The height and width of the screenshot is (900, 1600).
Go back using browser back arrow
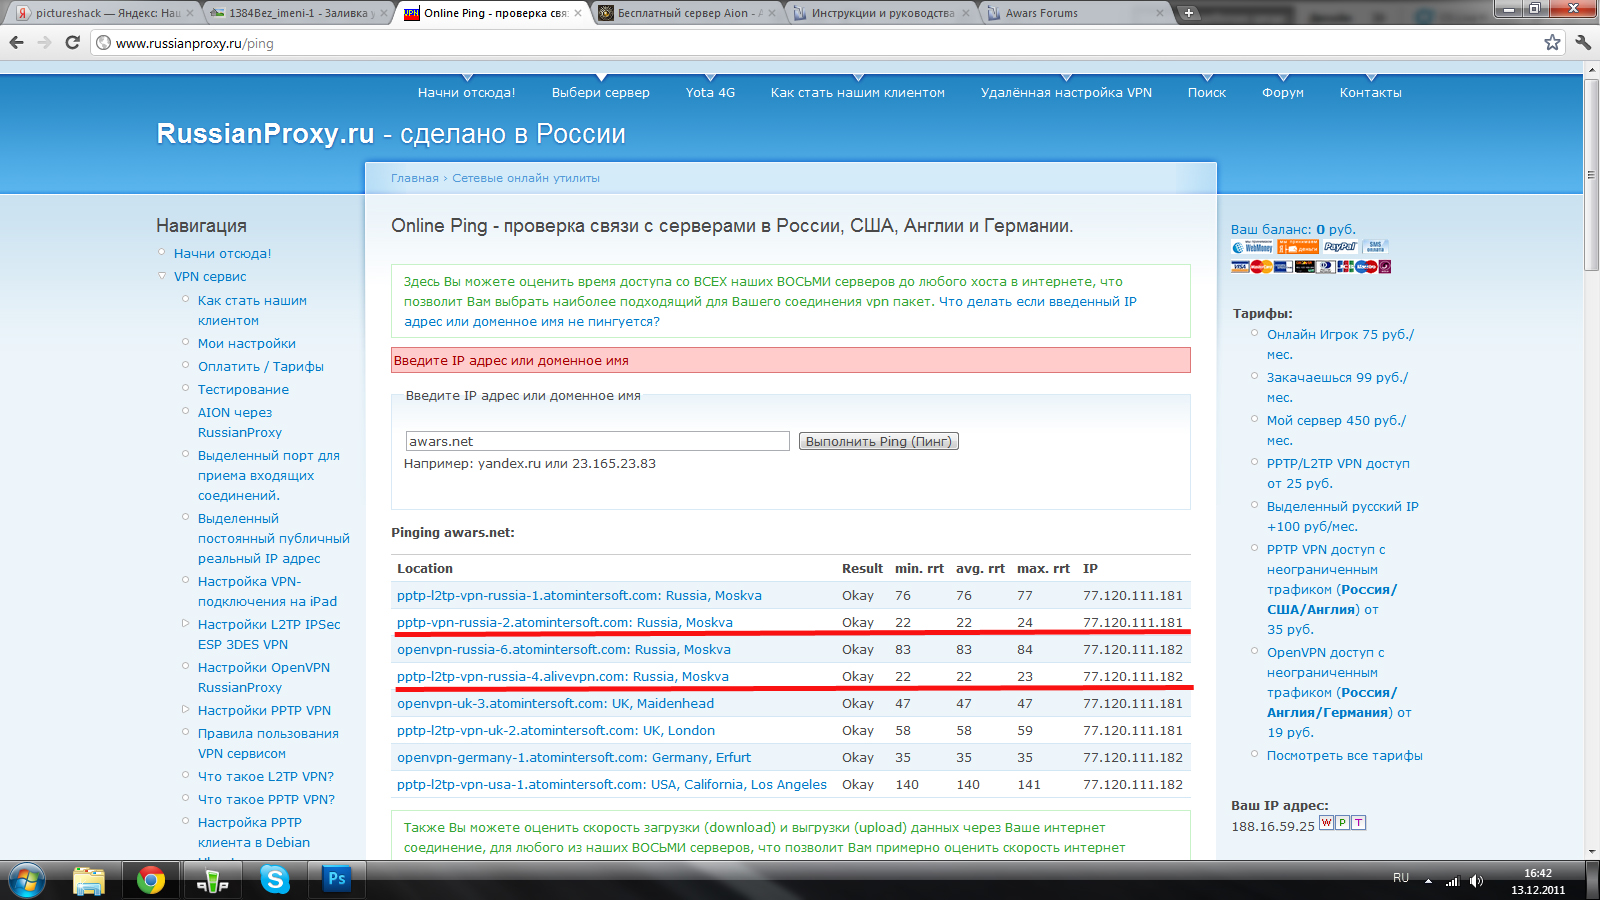coord(16,42)
